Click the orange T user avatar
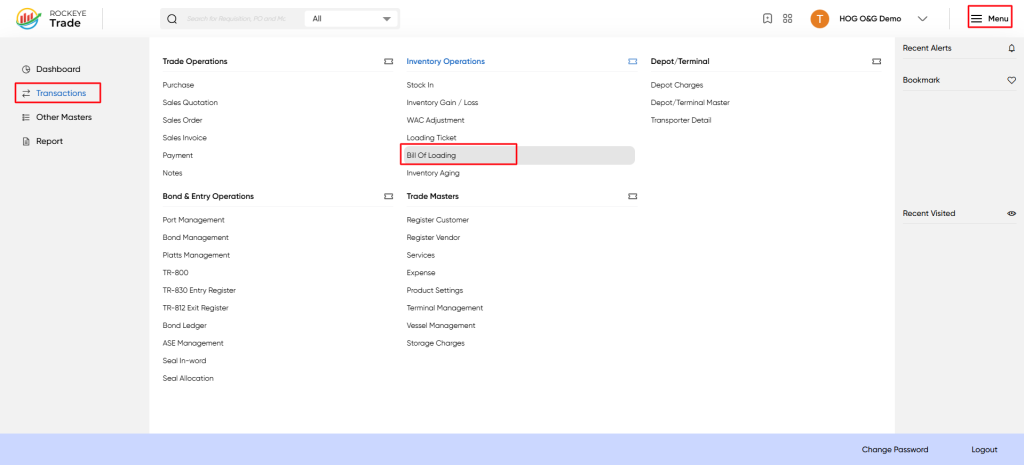The image size is (1024, 465). click(x=820, y=19)
